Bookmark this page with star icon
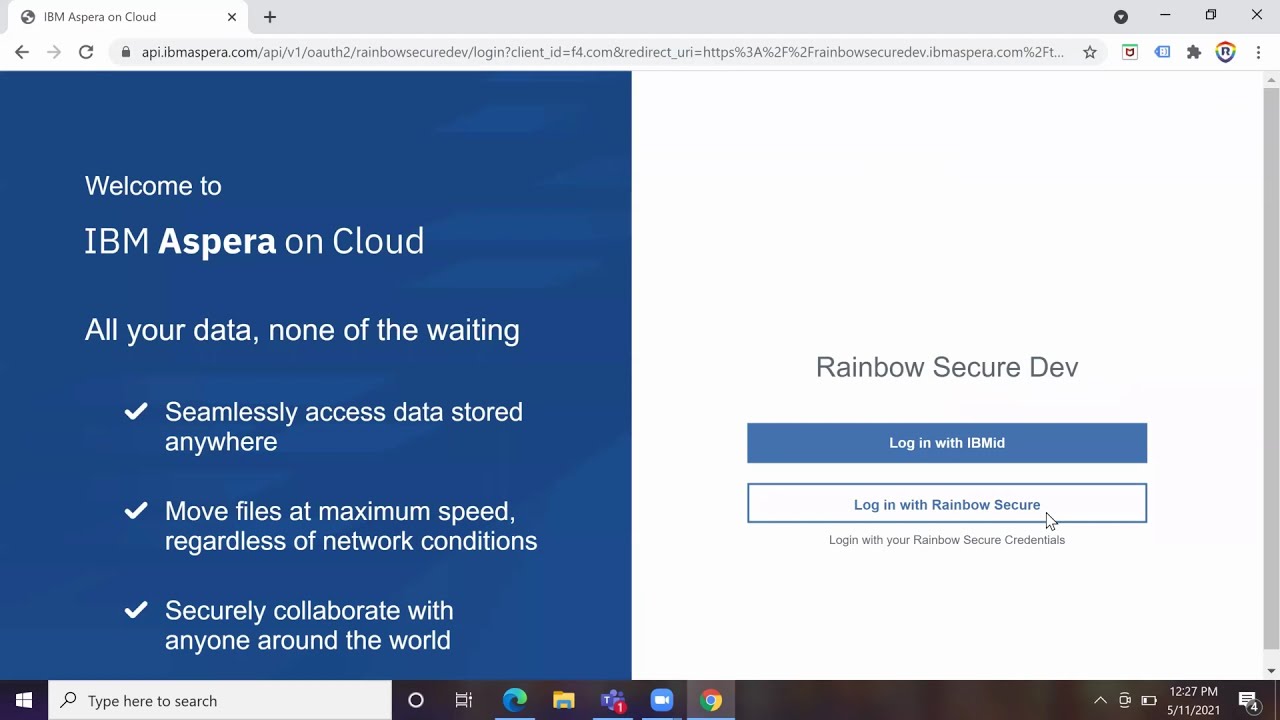Screen dimensions: 1280x720 1090,52
